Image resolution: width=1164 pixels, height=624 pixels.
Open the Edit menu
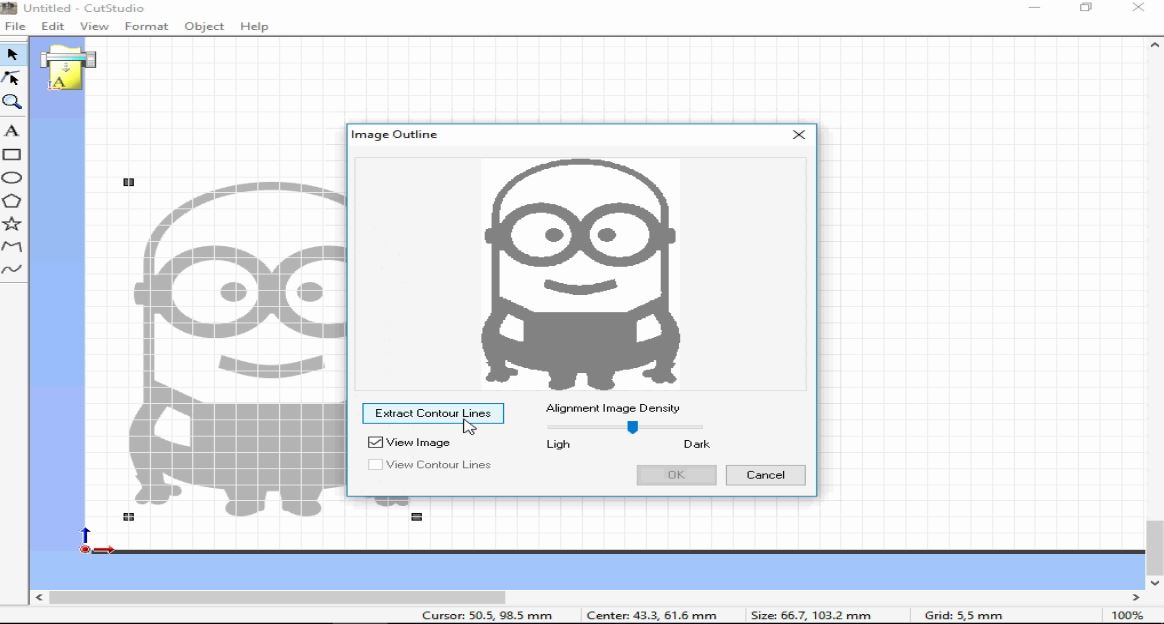(53, 26)
